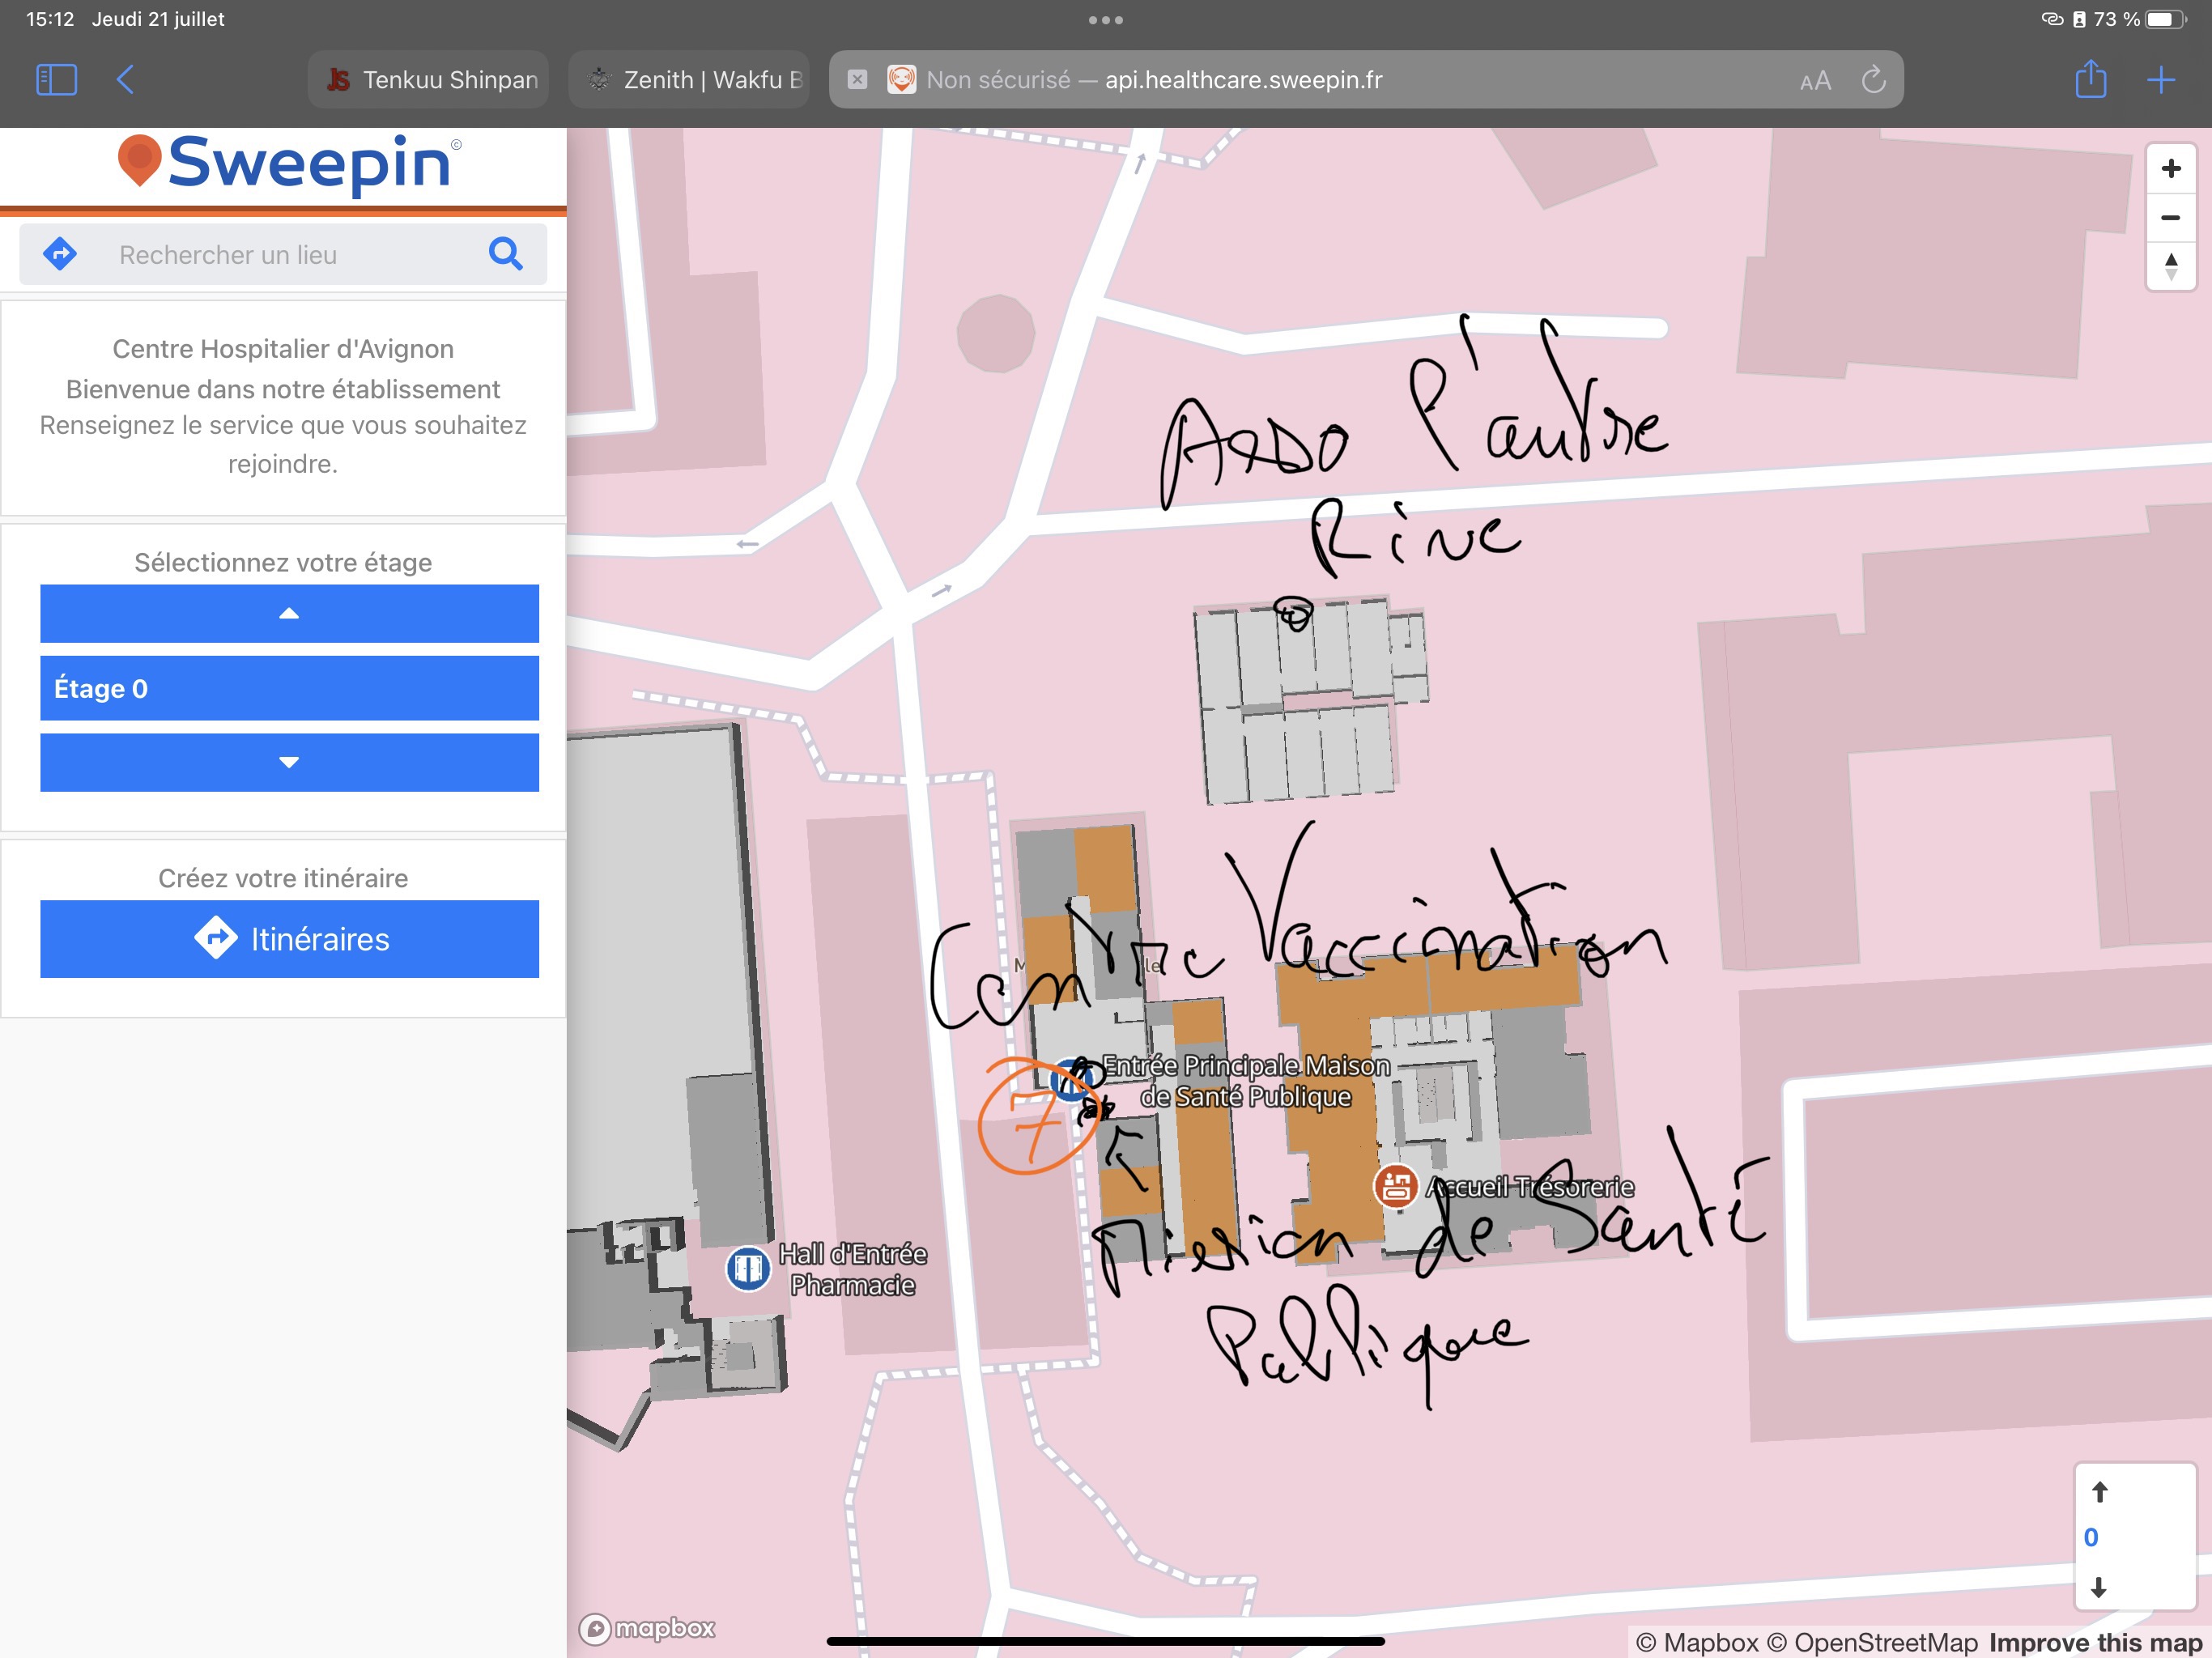Click the Étage 0 floor button
The height and width of the screenshot is (1658, 2212).
coord(289,688)
